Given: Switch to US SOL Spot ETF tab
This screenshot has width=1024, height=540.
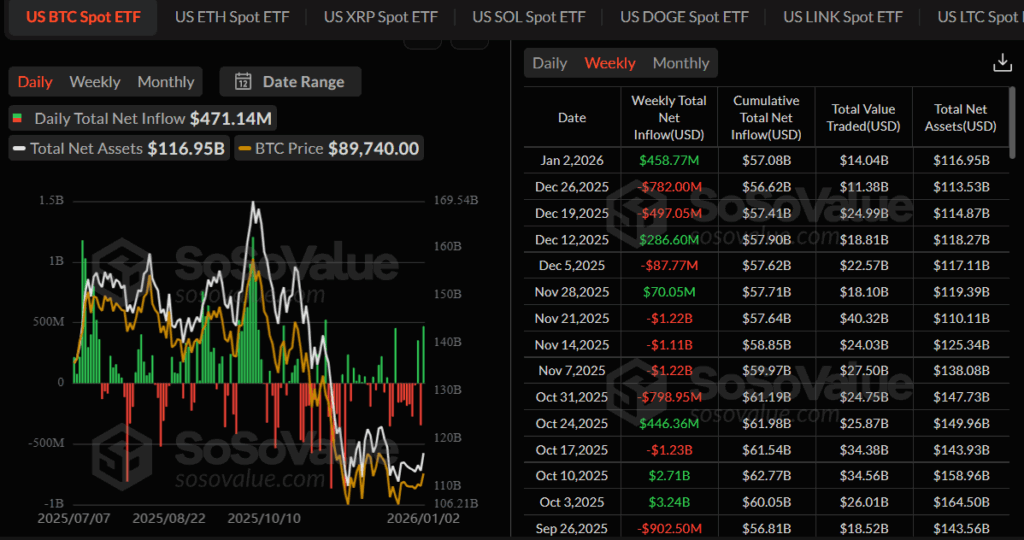Looking at the screenshot, I should coord(529,17).
